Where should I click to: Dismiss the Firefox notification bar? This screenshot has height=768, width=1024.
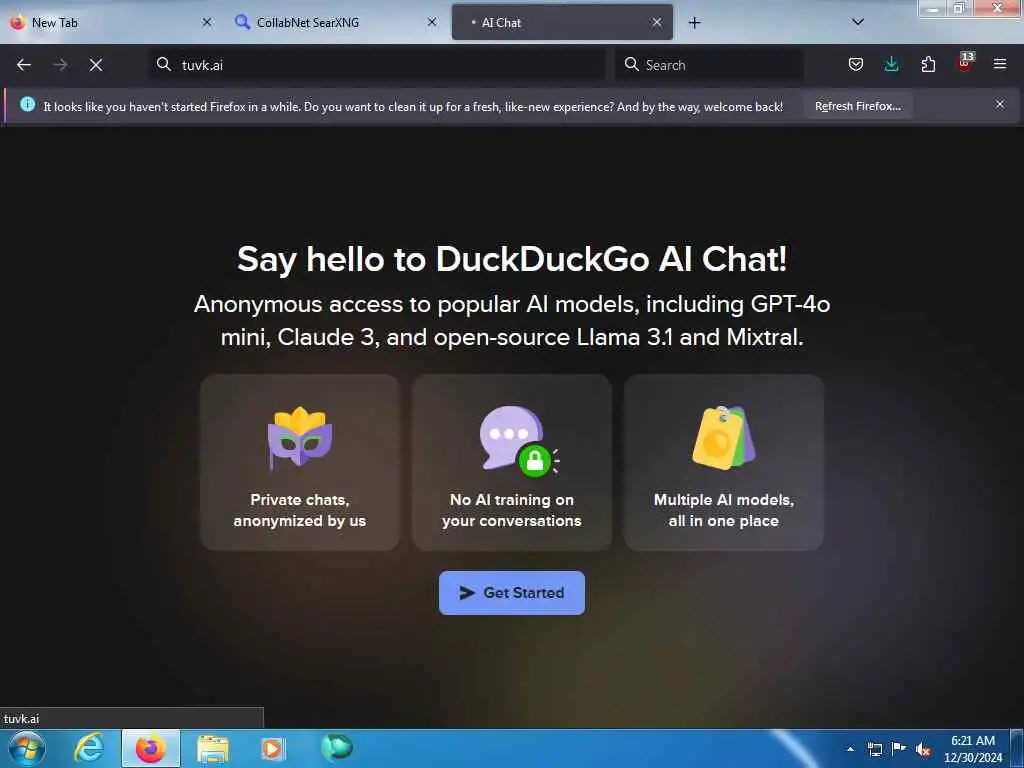point(1000,104)
